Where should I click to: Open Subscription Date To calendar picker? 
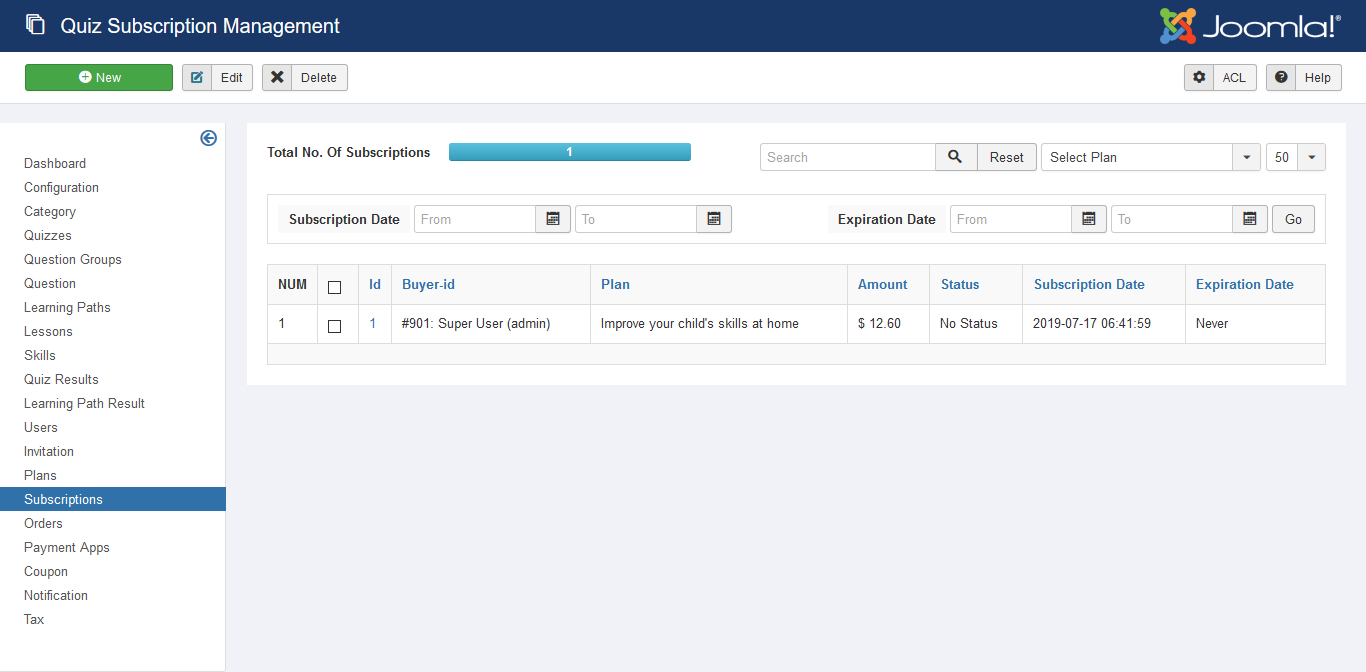[x=714, y=219]
